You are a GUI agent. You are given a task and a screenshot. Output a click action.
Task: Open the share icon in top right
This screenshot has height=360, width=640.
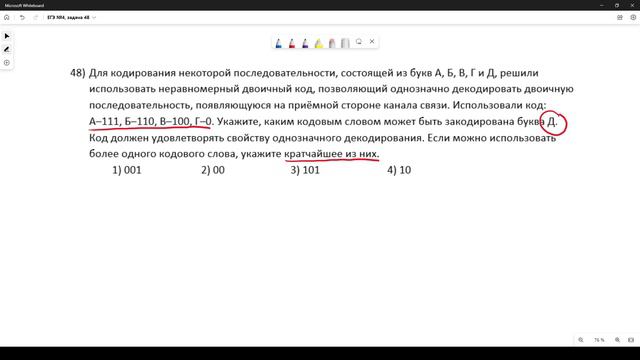click(620, 18)
